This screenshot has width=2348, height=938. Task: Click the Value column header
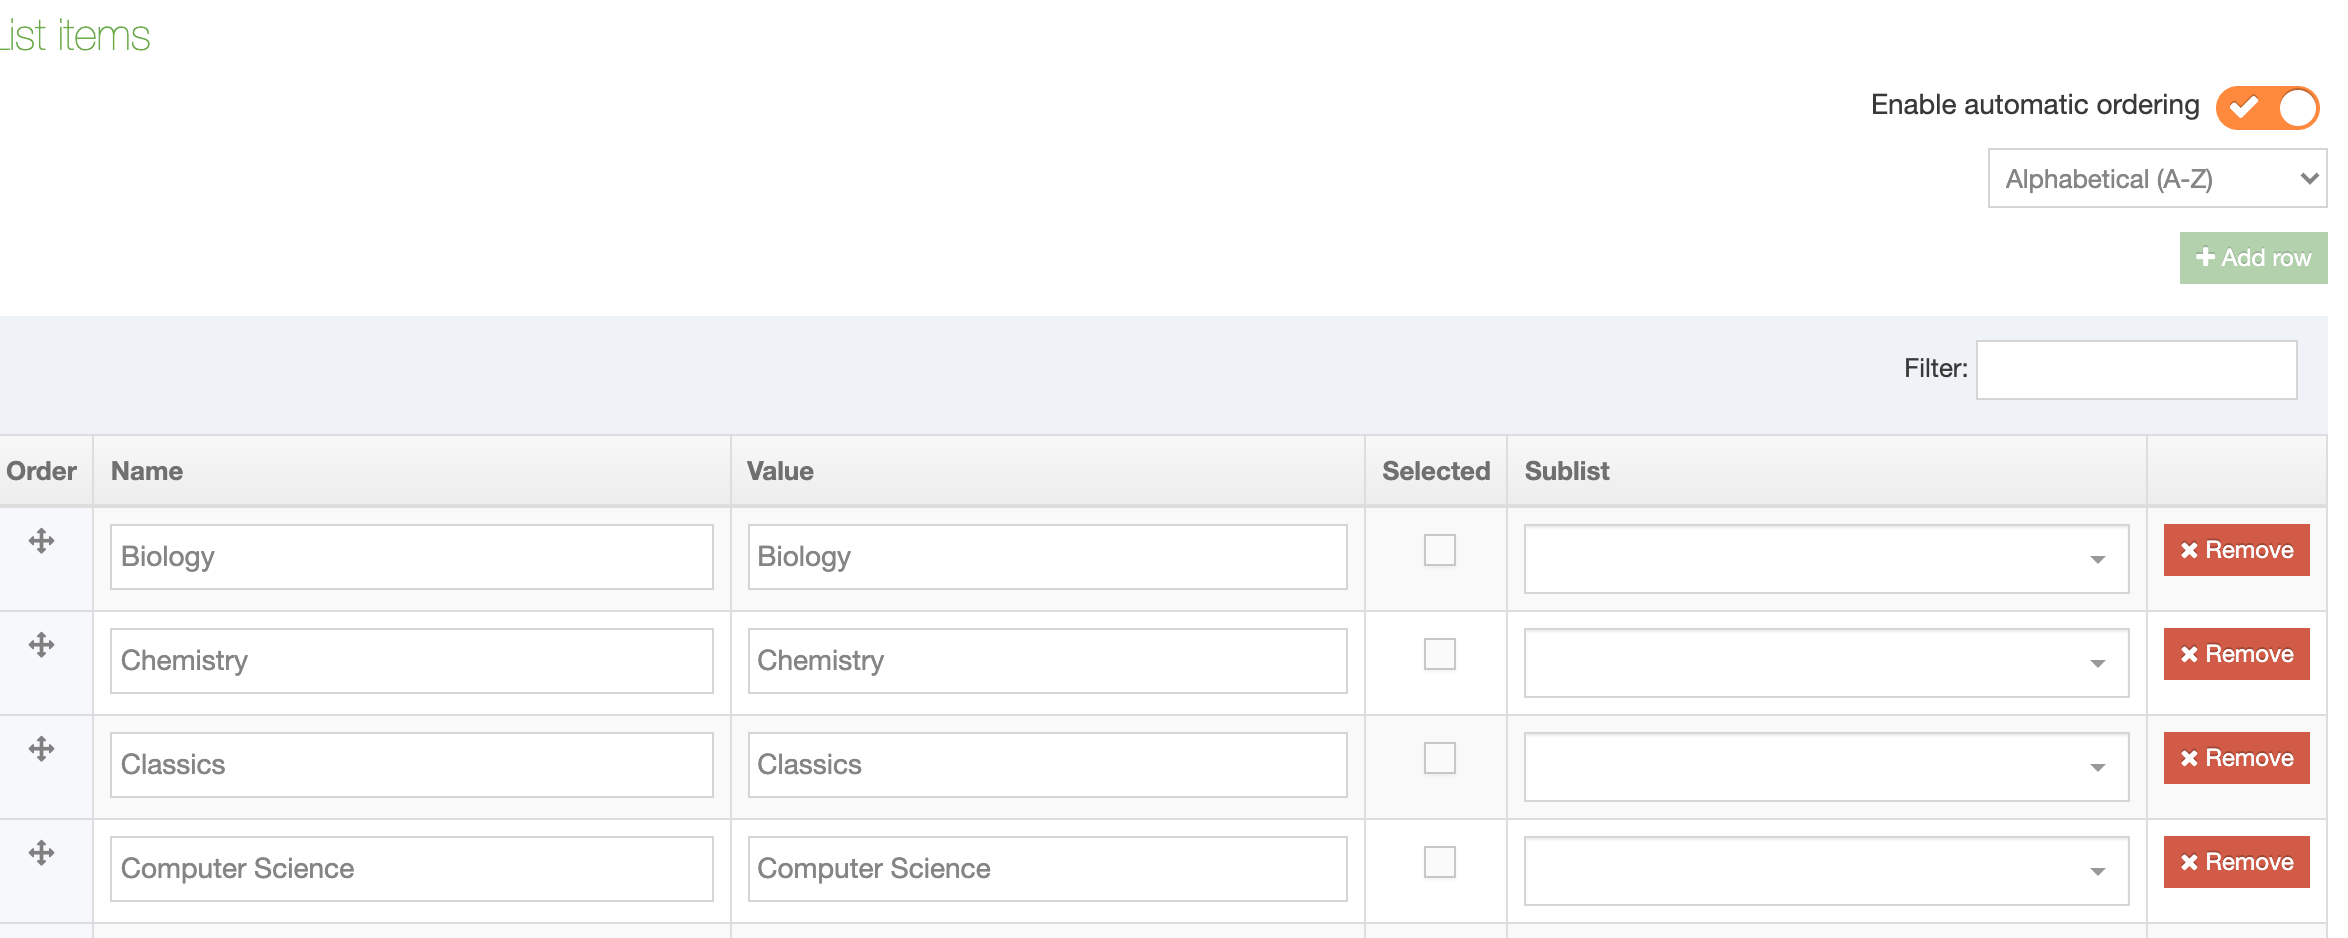780,471
